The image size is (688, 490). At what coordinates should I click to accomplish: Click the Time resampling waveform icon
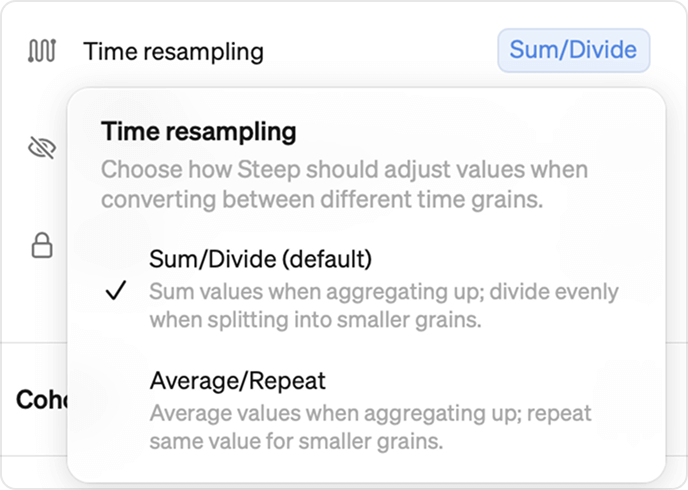pyautogui.click(x=41, y=51)
